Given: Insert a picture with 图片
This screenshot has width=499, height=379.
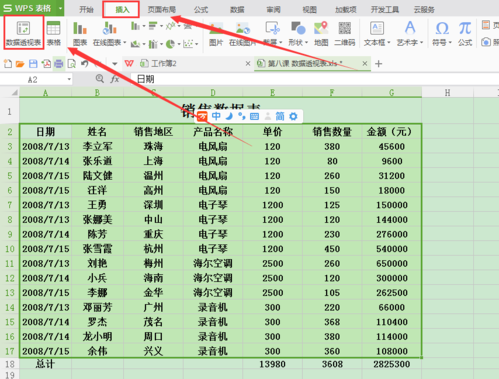Looking at the screenshot, I should 216,33.
